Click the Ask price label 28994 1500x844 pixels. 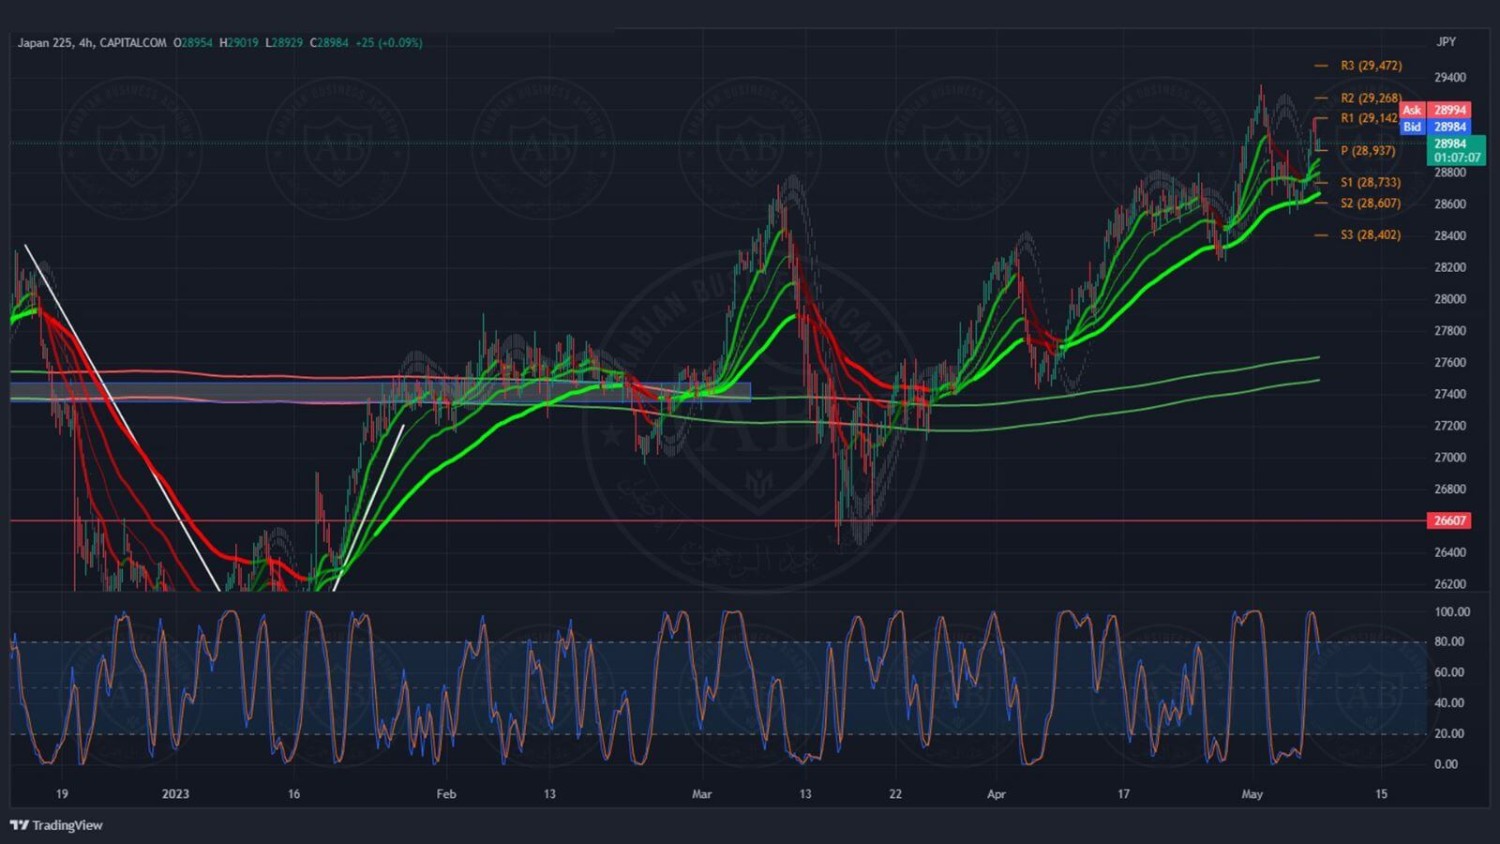tap(1449, 110)
